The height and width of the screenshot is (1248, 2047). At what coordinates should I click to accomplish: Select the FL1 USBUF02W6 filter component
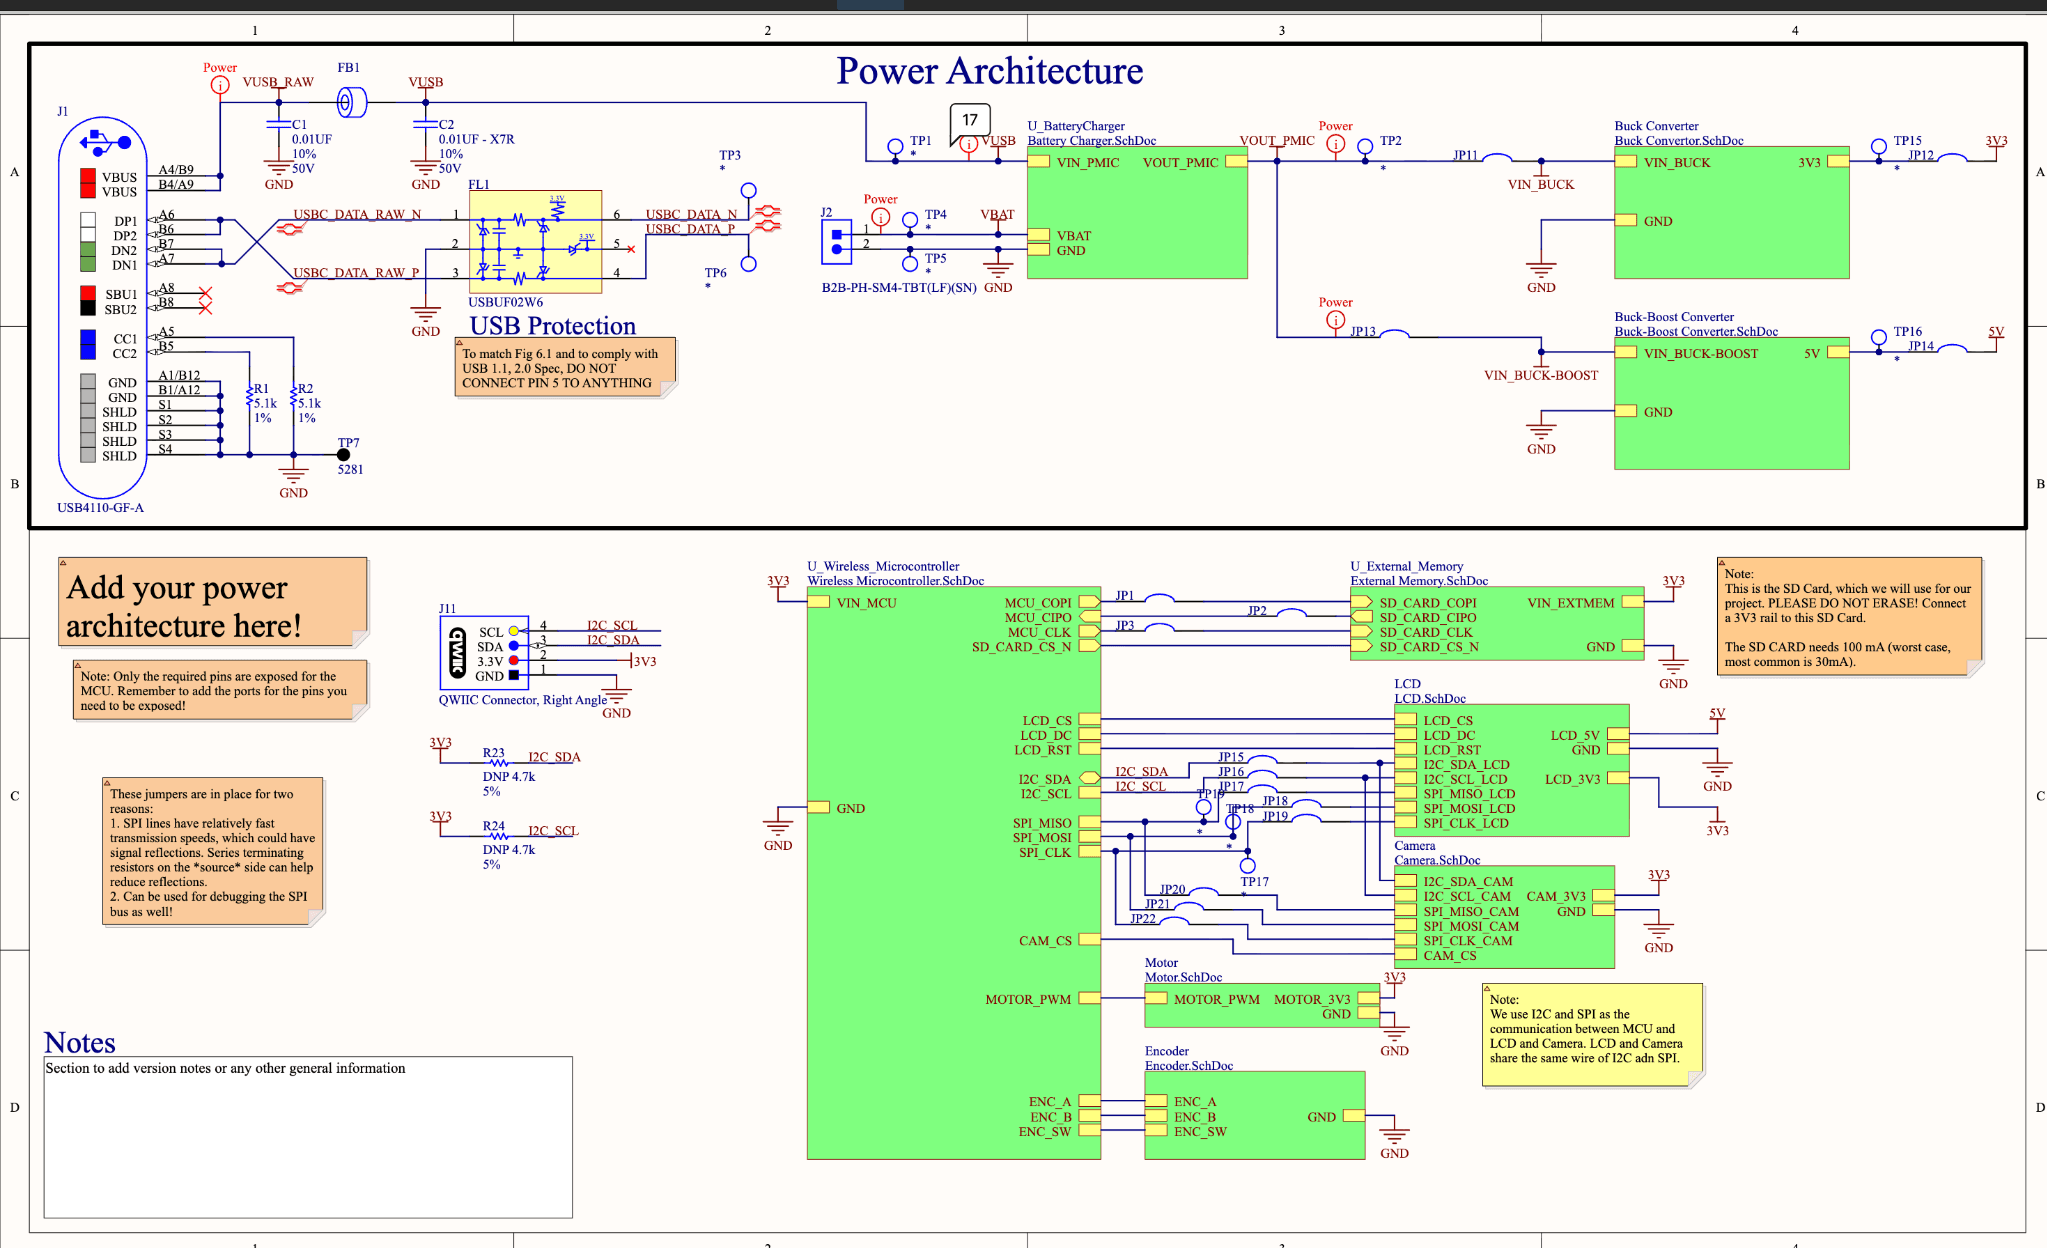(535, 241)
